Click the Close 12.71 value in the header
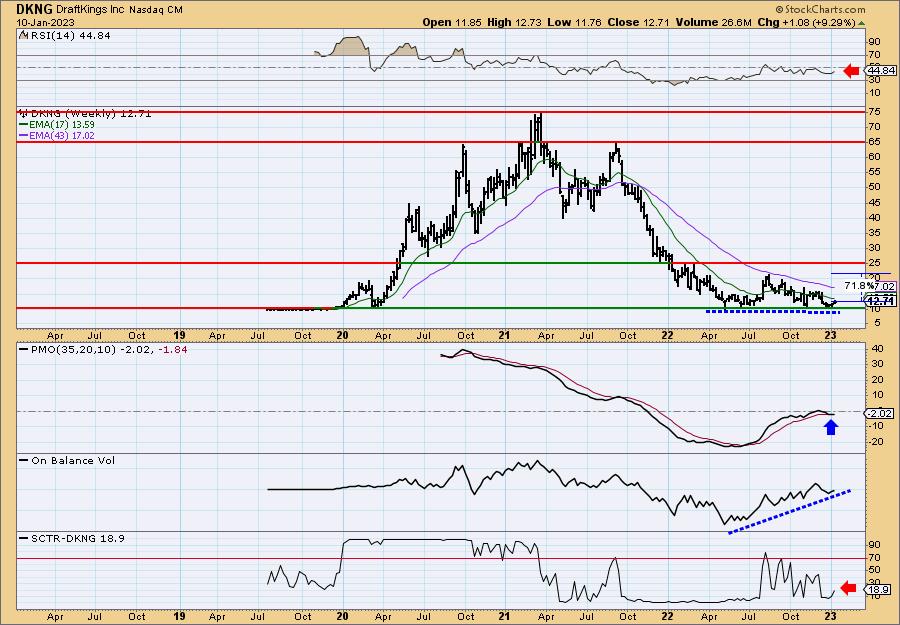900x625 pixels. [636, 22]
